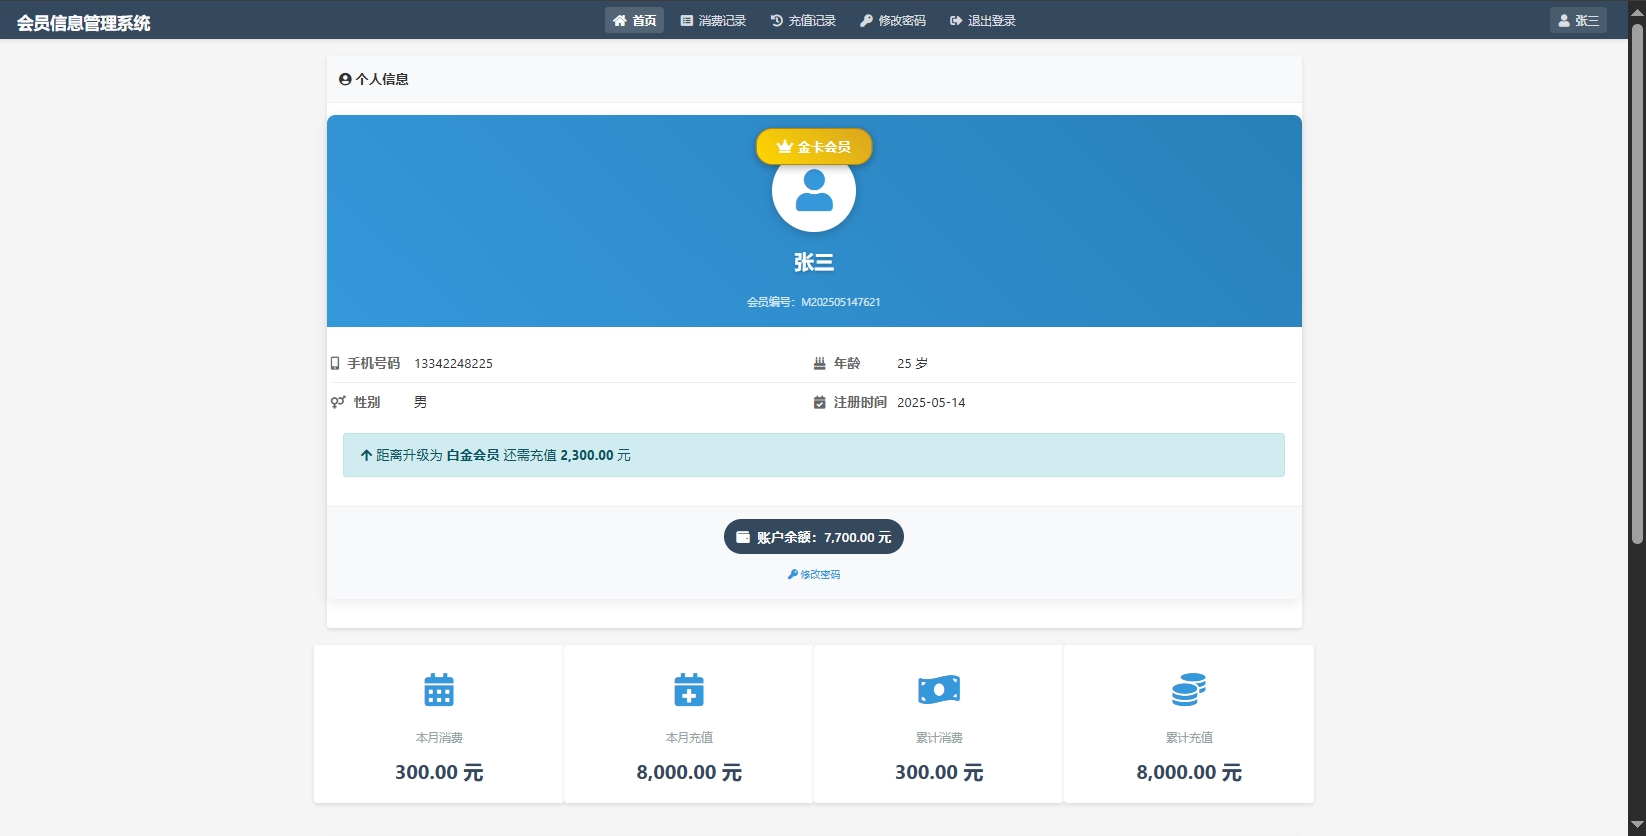The height and width of the screenshot is (836, 1646).
Task: Click the key icon beside lower 修改密码
Action: pos(793,574)
